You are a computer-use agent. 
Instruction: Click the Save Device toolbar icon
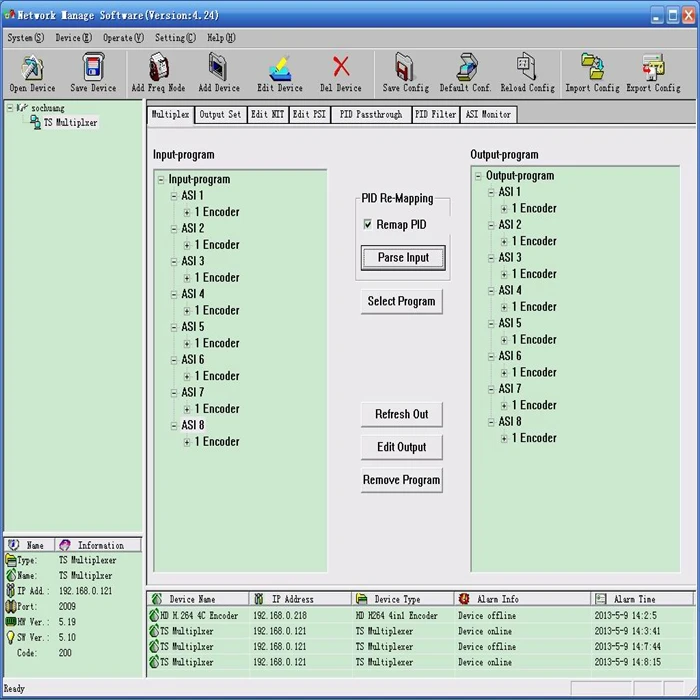coord(93,67)
